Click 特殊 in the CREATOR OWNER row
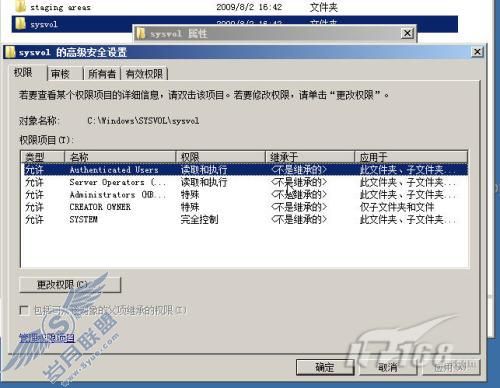Viewport: 500px width, 388px height. pos(190,207)
